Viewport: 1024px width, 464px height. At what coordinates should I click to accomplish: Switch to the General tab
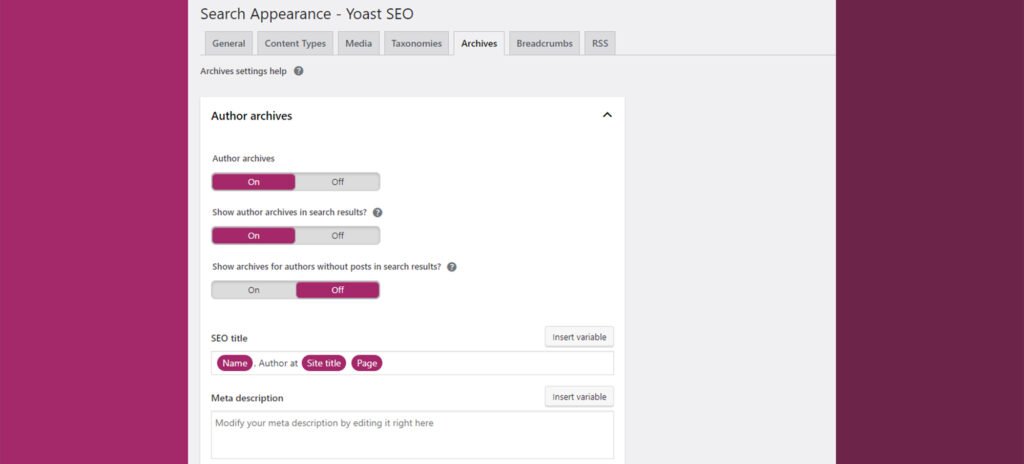point(229,44)
